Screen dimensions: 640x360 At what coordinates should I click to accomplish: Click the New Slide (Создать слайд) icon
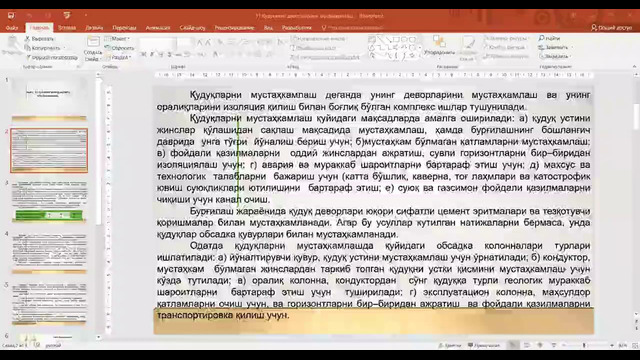[93, 42]
